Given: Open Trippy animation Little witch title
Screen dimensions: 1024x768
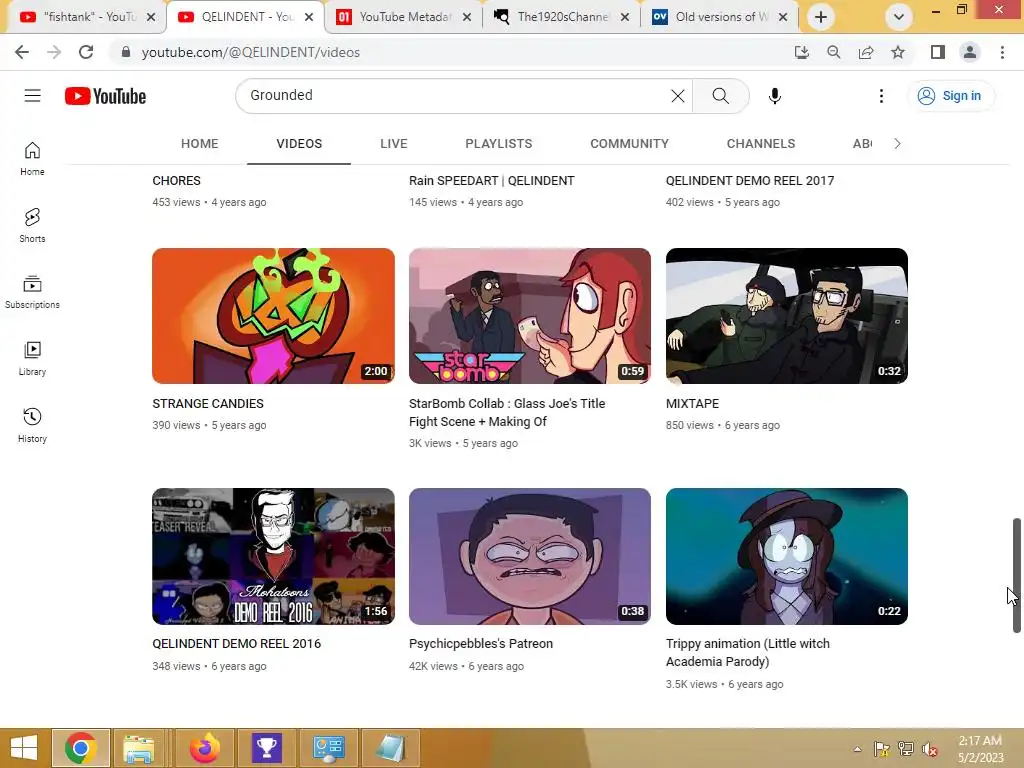Looking at the screenshot, I should coord(748,653).
